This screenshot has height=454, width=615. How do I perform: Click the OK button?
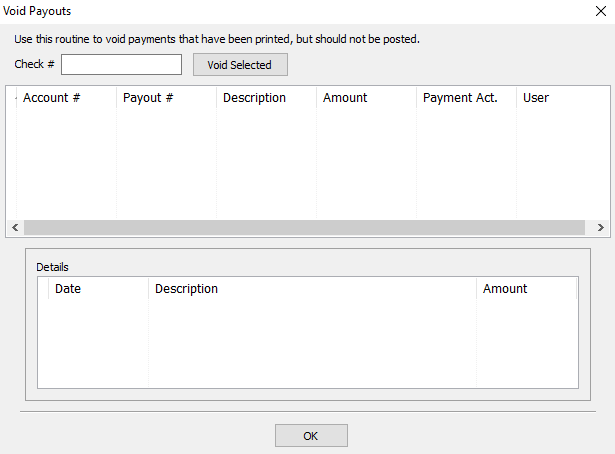(311, 436)
